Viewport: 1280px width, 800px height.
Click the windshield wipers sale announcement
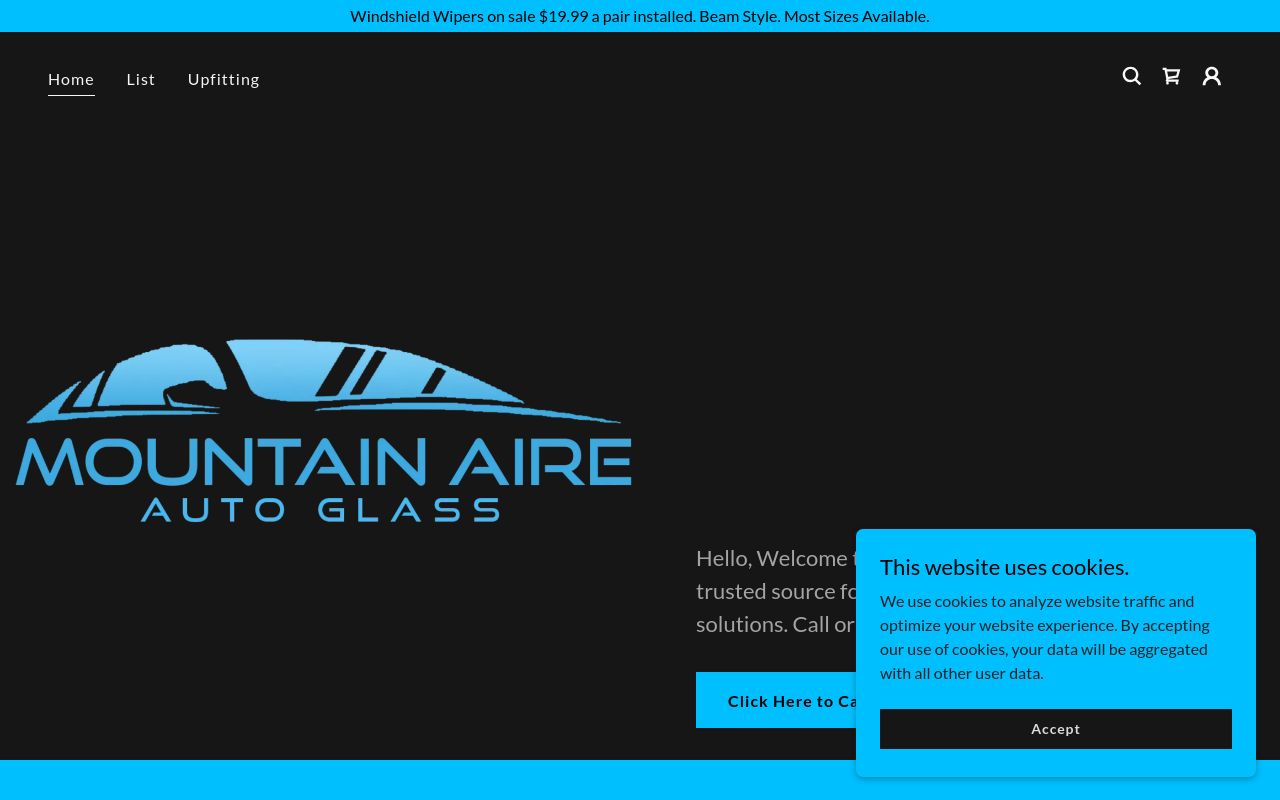[x=640, y=16]
